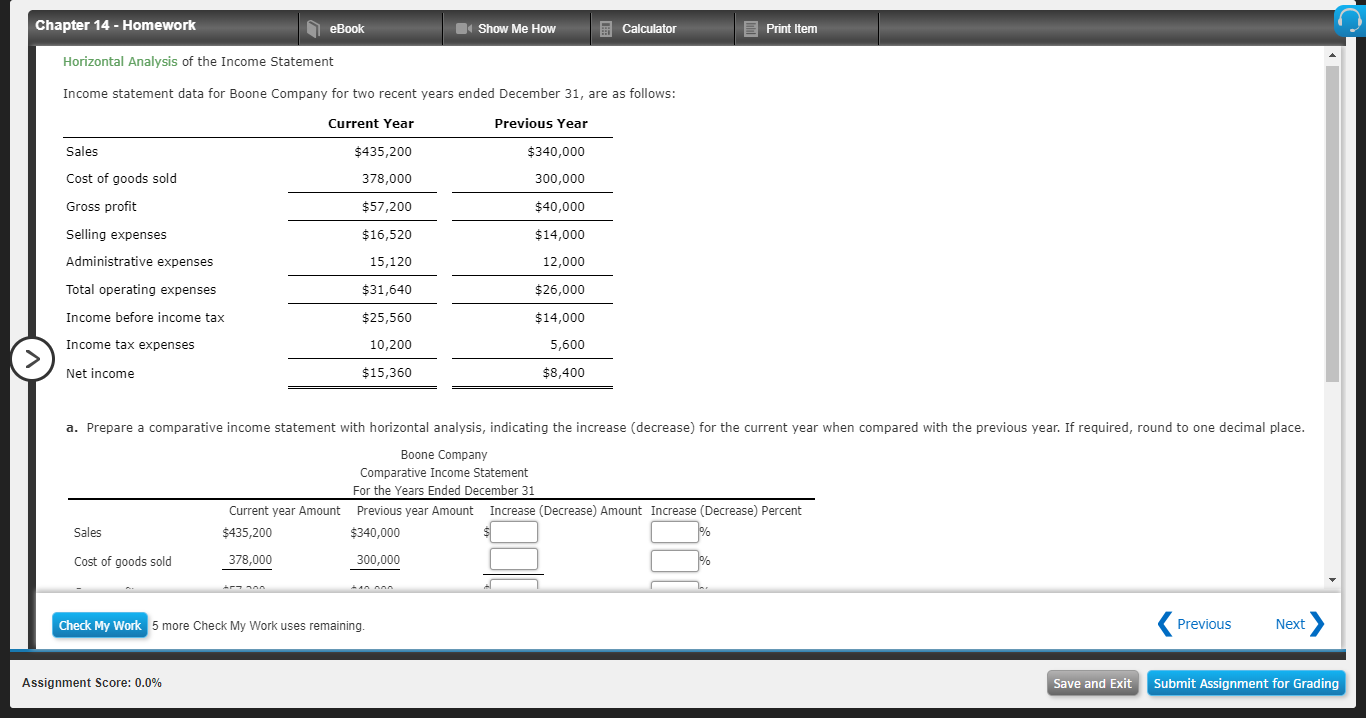
Task: Click the Sales Increase Percent field
Action: (x=674, y=531)
